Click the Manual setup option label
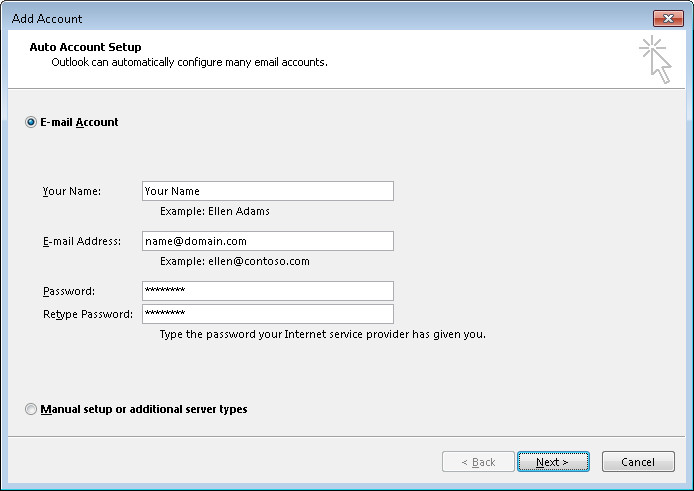The width and height of the screenshot is (694, 491). point(144,409)
